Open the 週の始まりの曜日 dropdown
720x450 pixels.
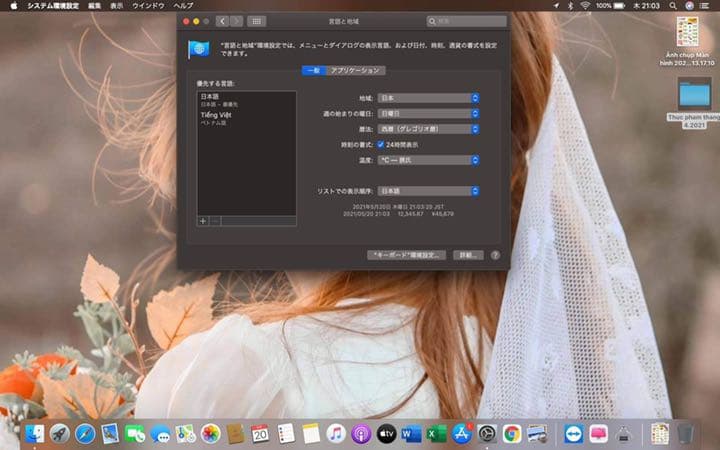tap(428, 113)
